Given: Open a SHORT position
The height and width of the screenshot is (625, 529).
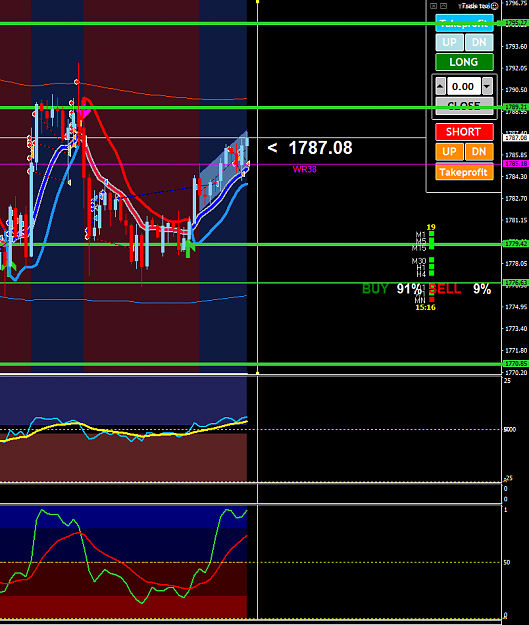Looking at the screenshot, I should 464,132.
